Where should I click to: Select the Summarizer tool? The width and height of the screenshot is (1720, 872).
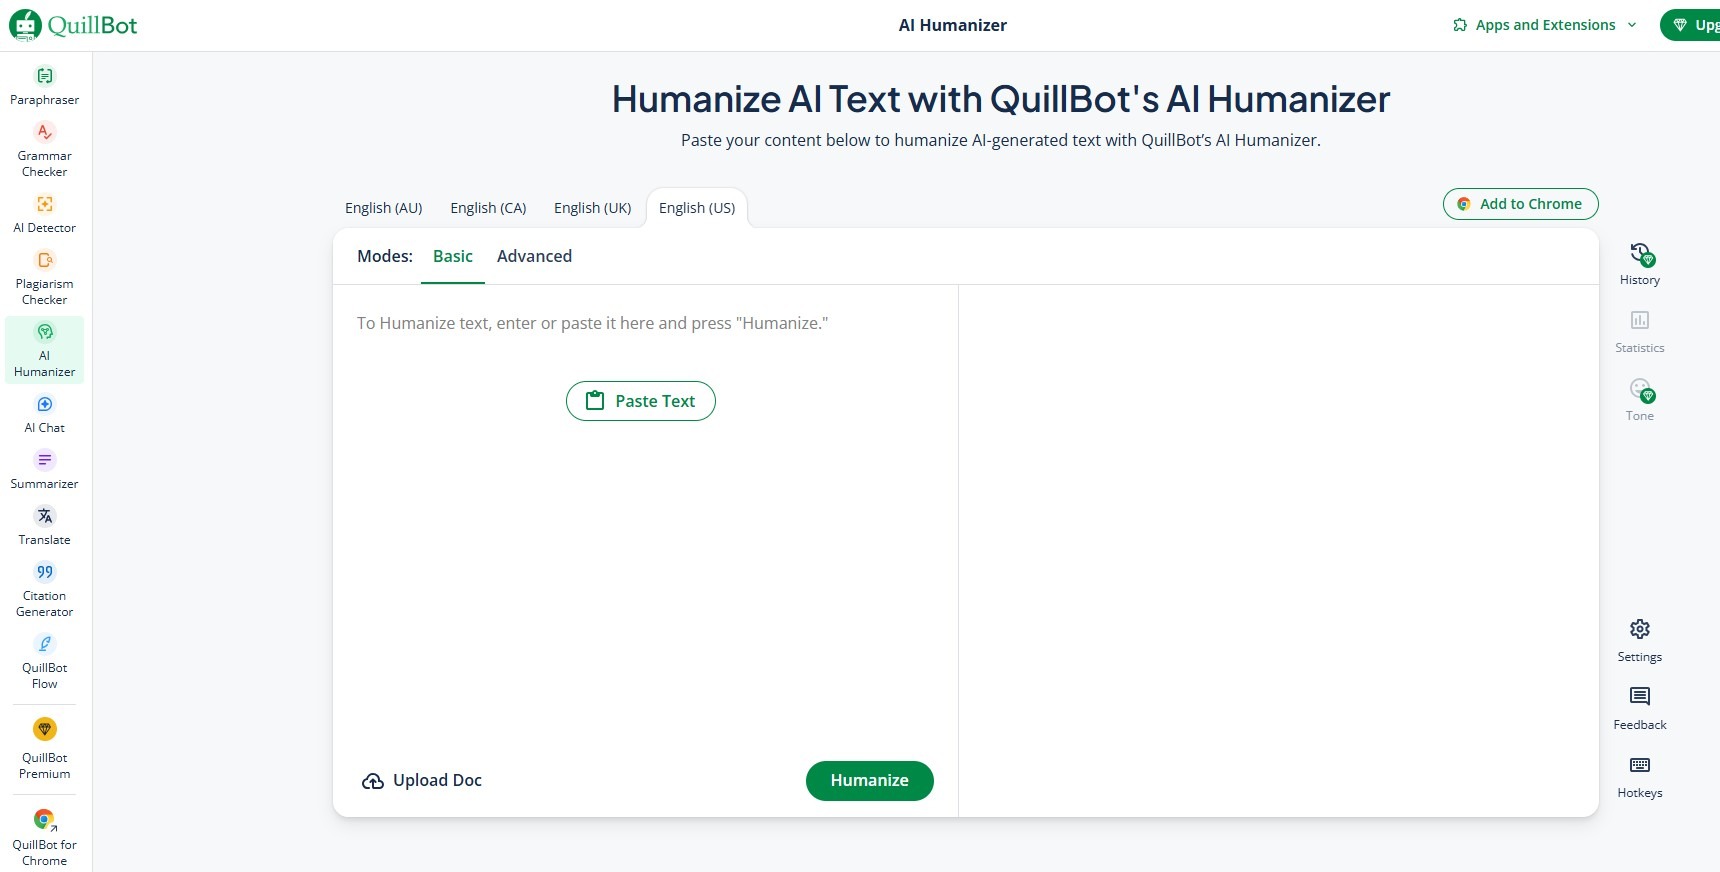click(44, 468)
